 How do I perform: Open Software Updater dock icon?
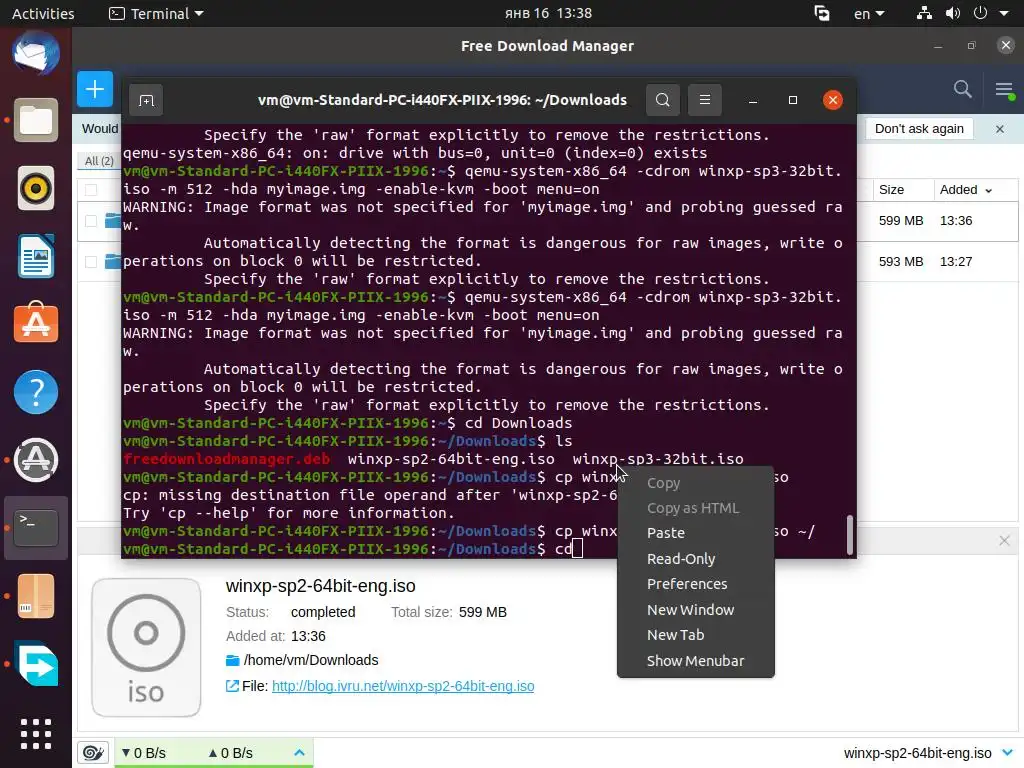tap(36, 460)
